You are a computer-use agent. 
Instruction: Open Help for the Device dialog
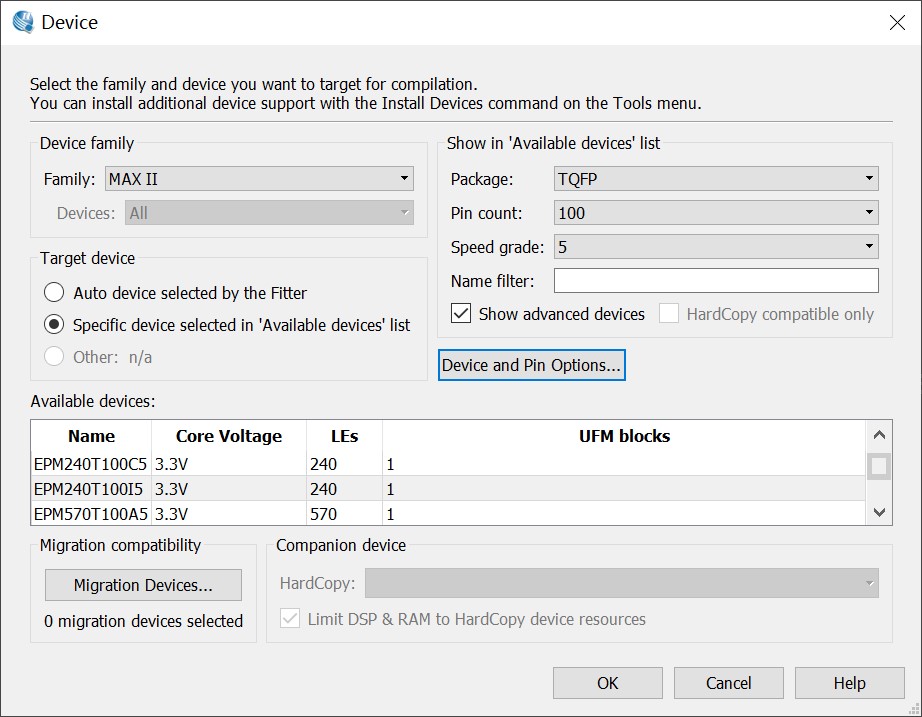tap(849, 683)
